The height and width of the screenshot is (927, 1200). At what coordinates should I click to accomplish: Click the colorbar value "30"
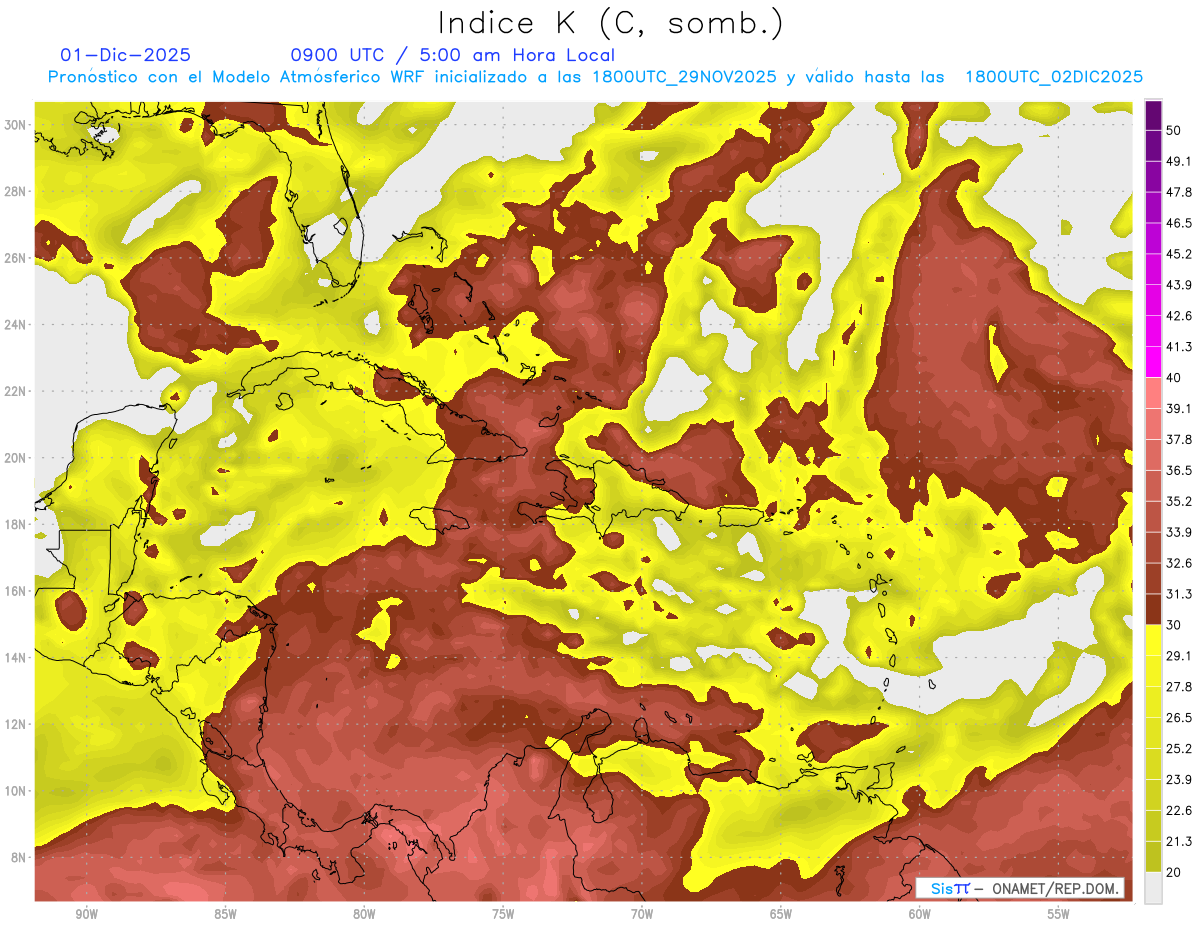(1174, 625)
